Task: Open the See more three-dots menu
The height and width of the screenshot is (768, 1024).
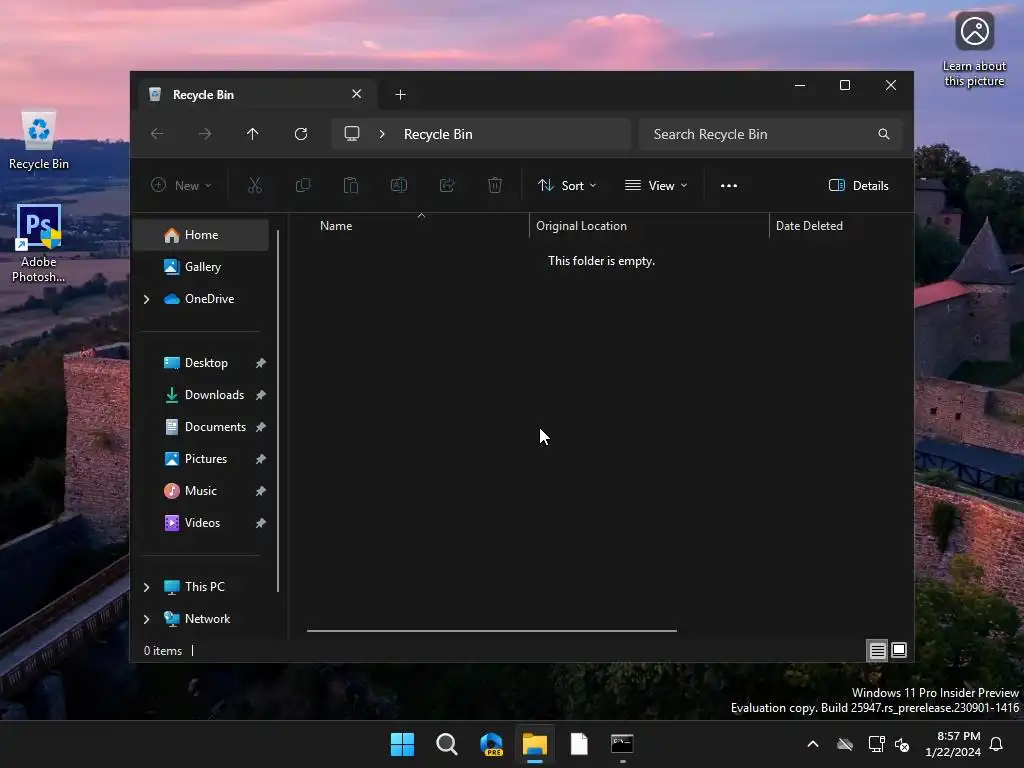Action: point(729,185)
